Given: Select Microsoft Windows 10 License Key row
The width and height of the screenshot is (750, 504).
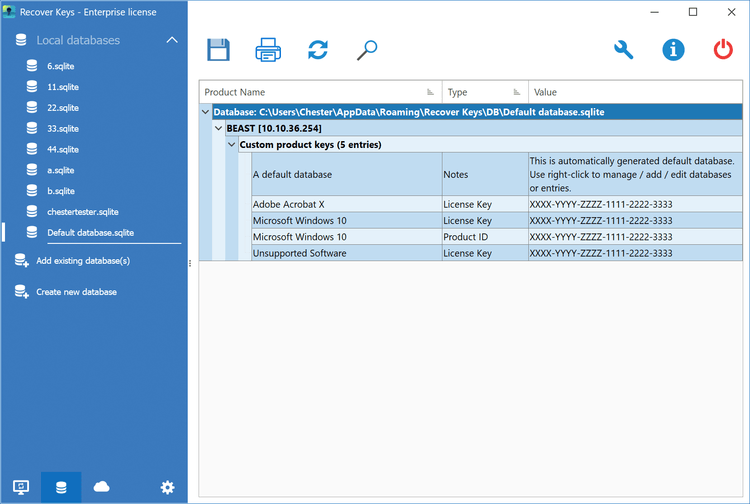Looking at the screenshot, I should point(496,220).
